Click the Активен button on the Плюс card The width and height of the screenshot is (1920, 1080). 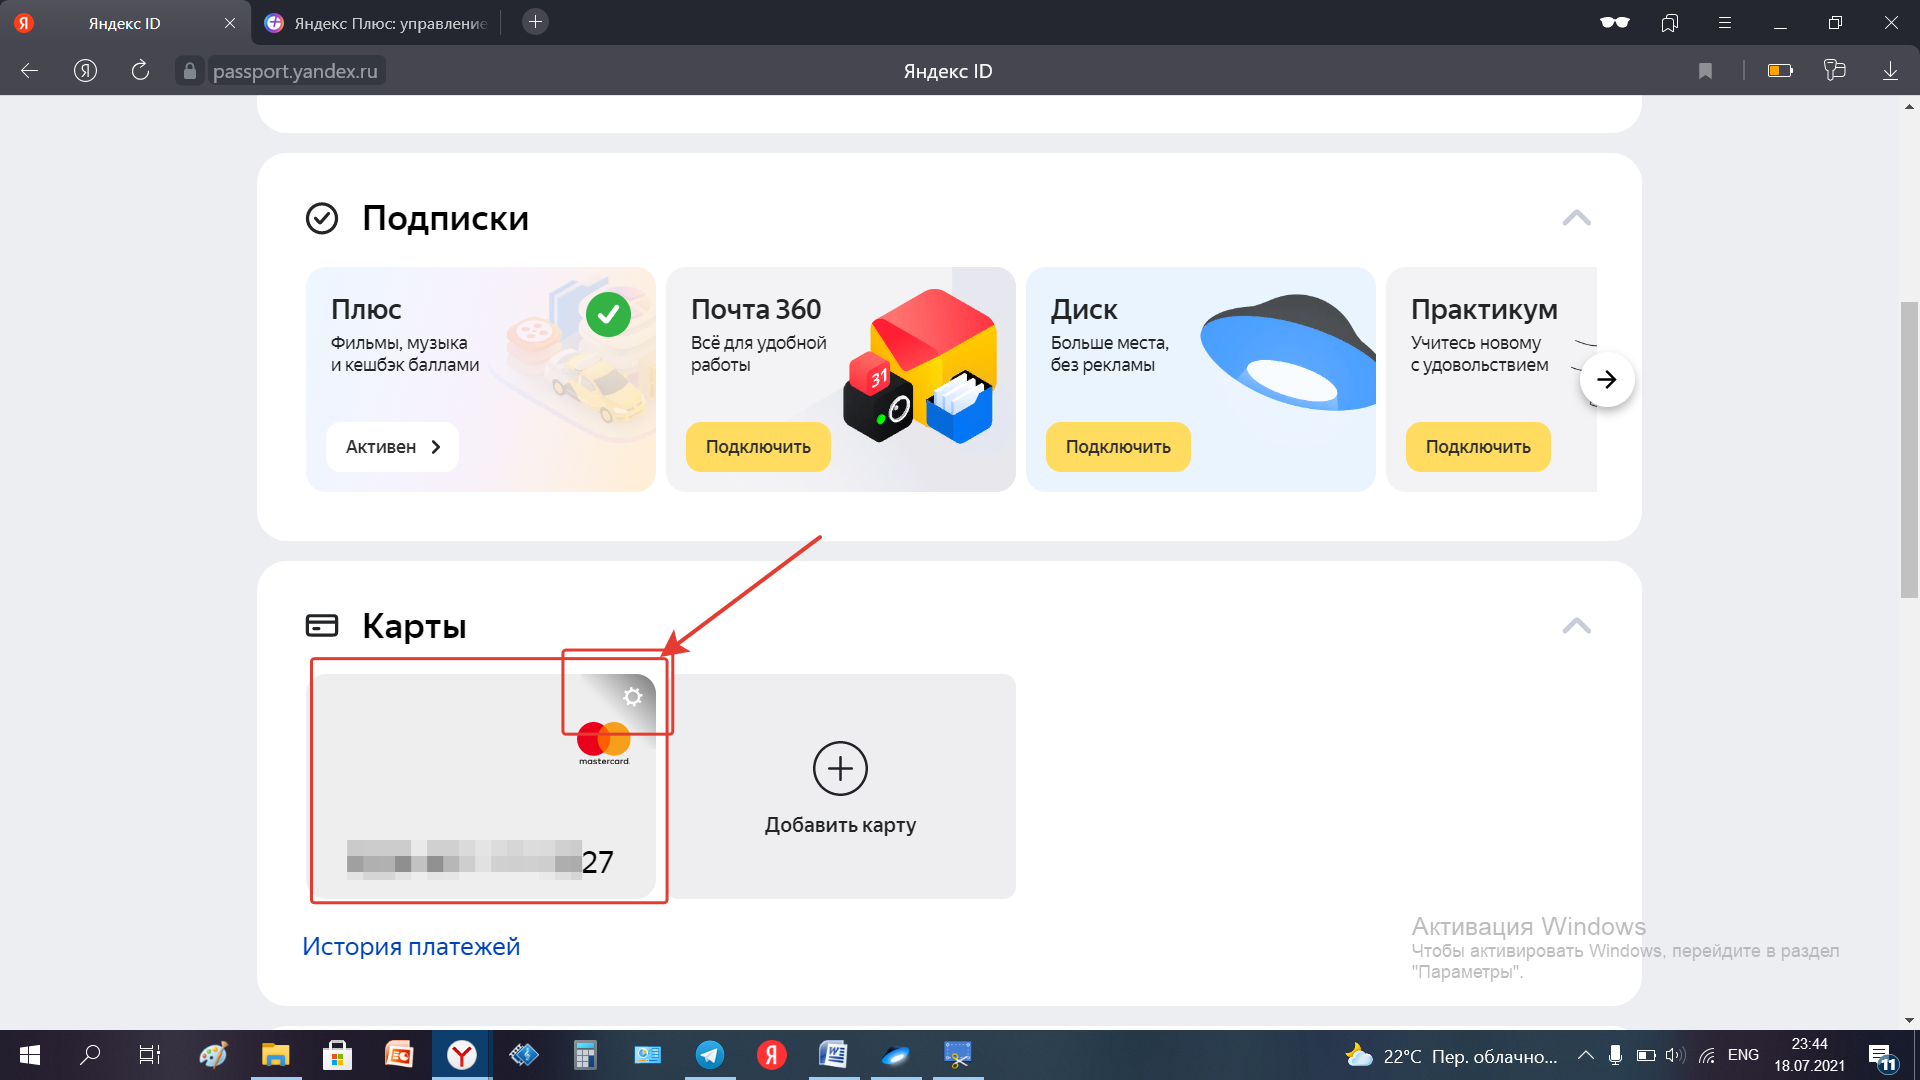point(392,447)
